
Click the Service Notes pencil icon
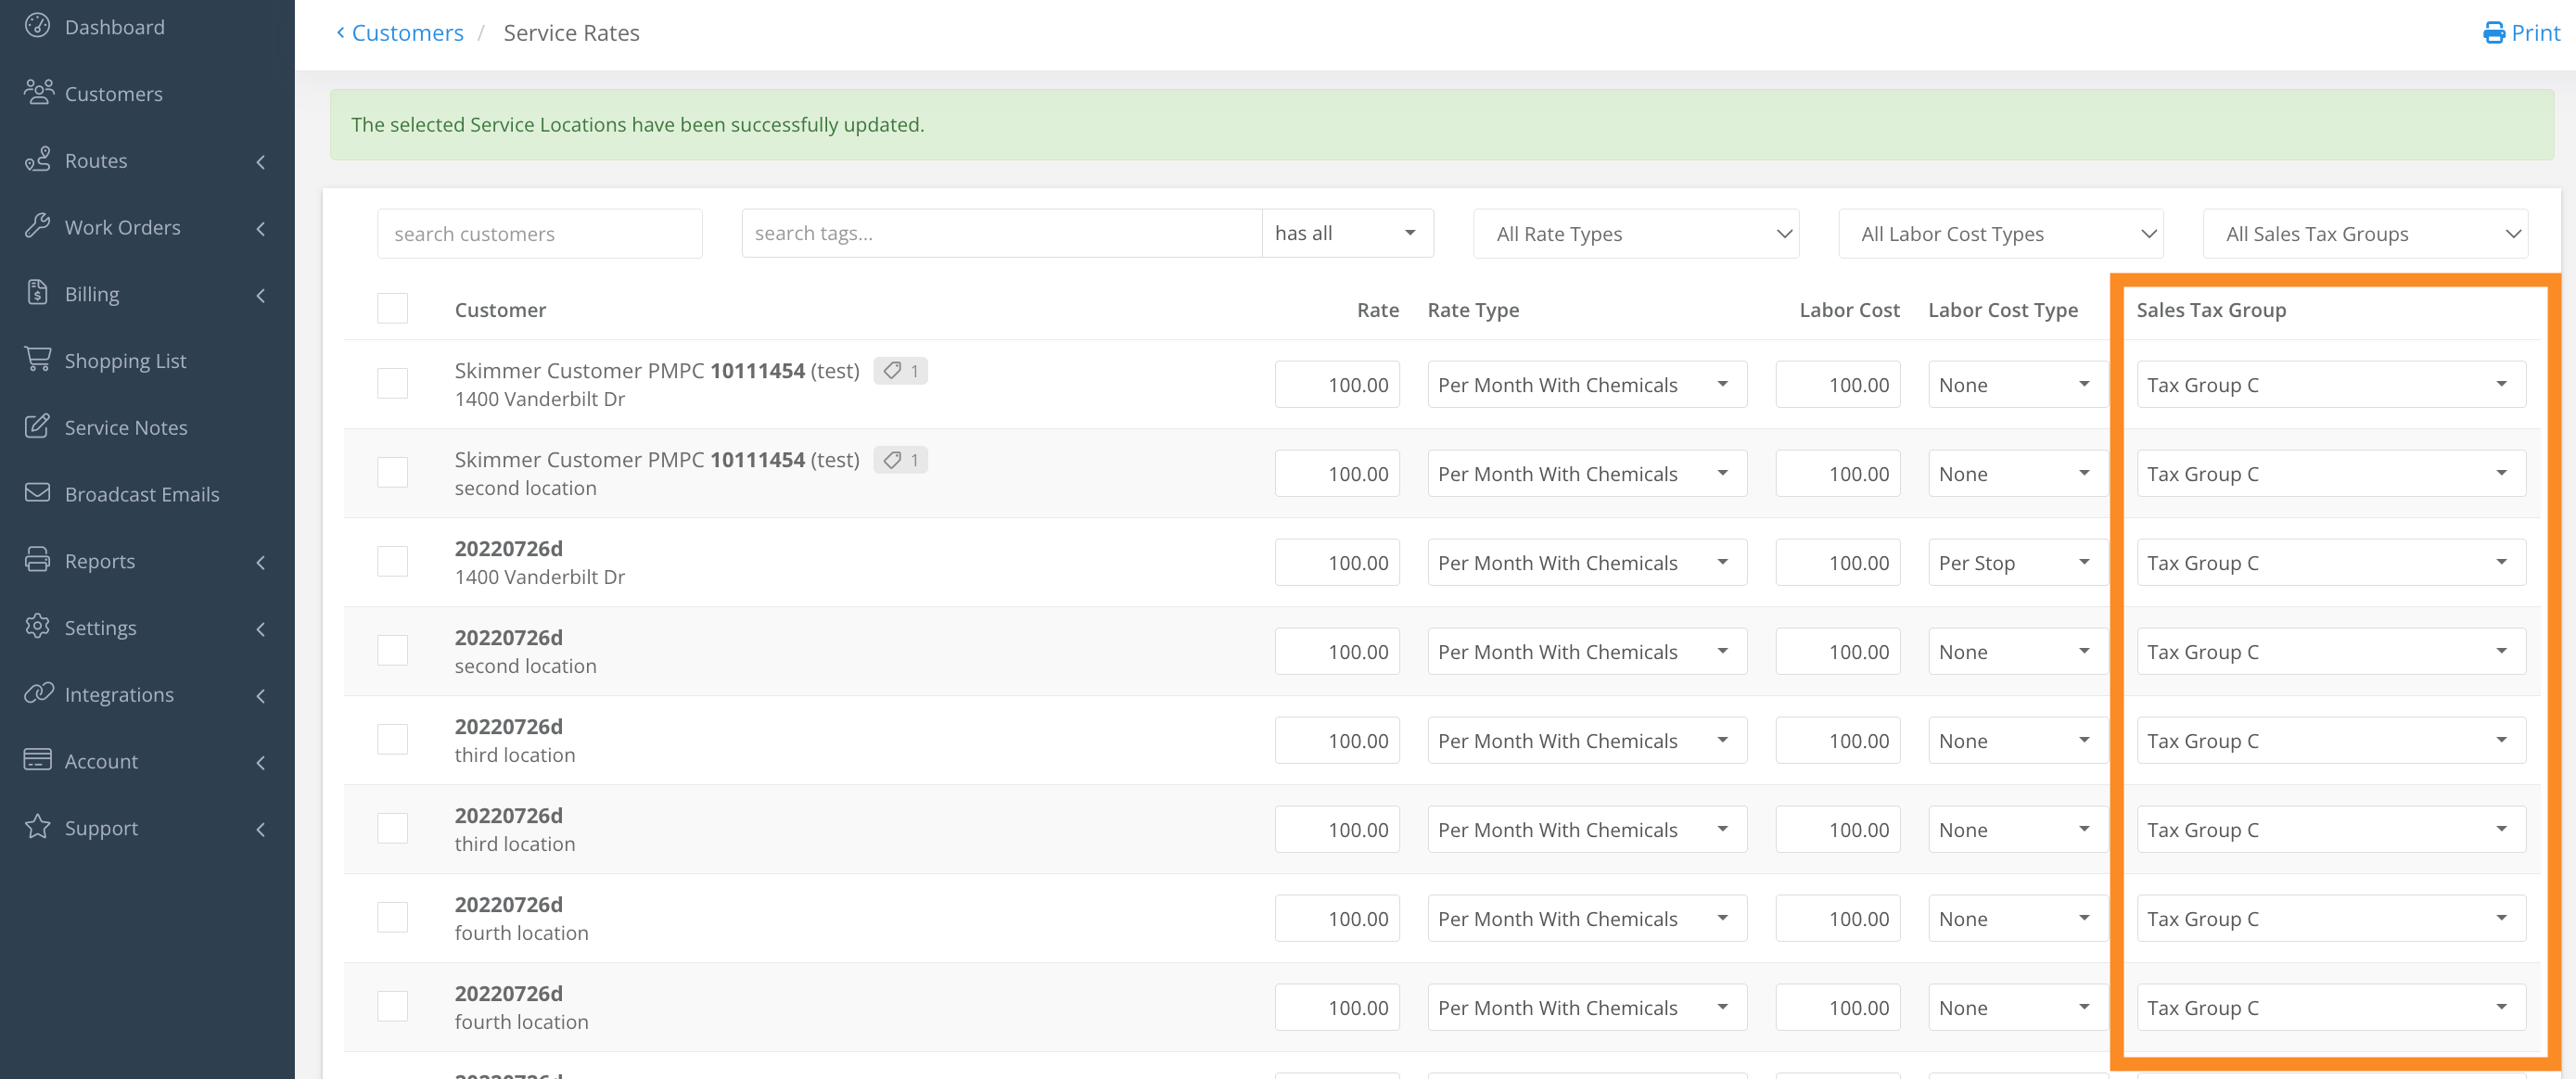(37, 426)
